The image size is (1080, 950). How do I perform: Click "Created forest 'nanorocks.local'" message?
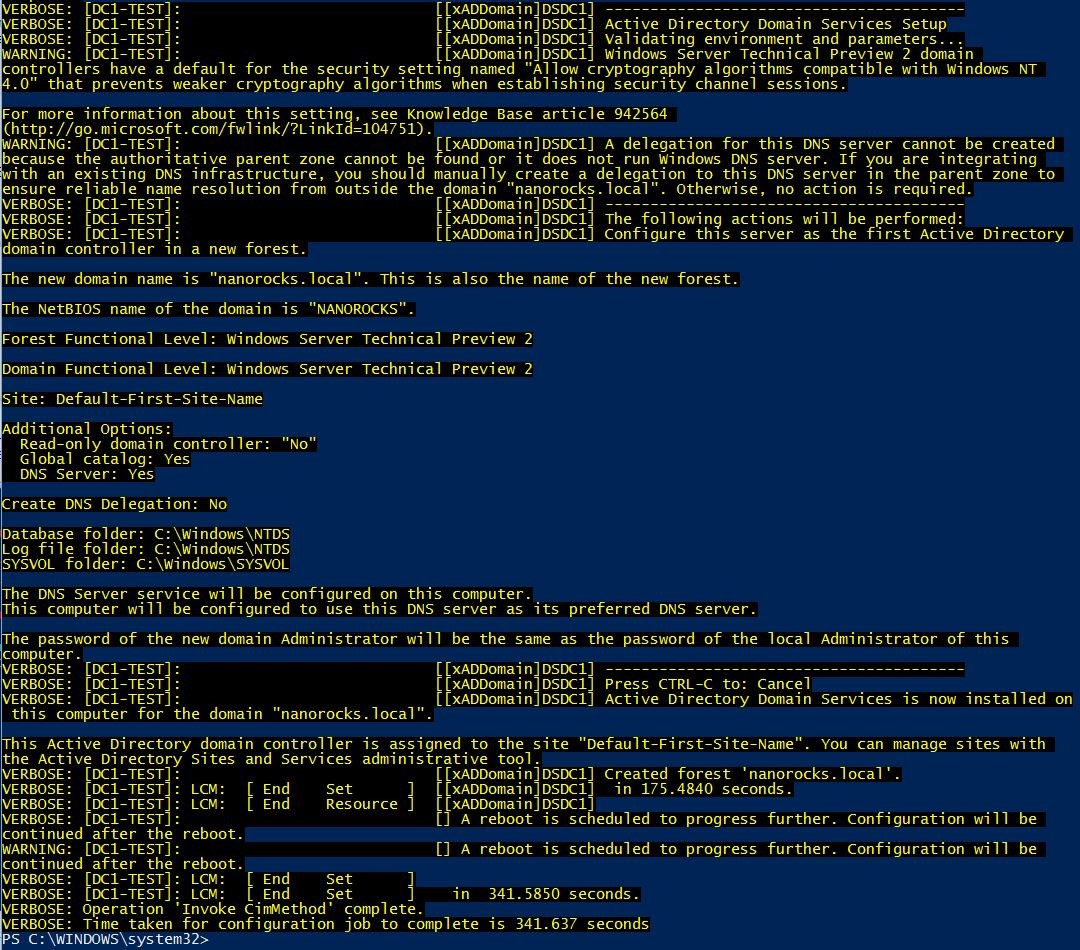click(x=752, y=774)
